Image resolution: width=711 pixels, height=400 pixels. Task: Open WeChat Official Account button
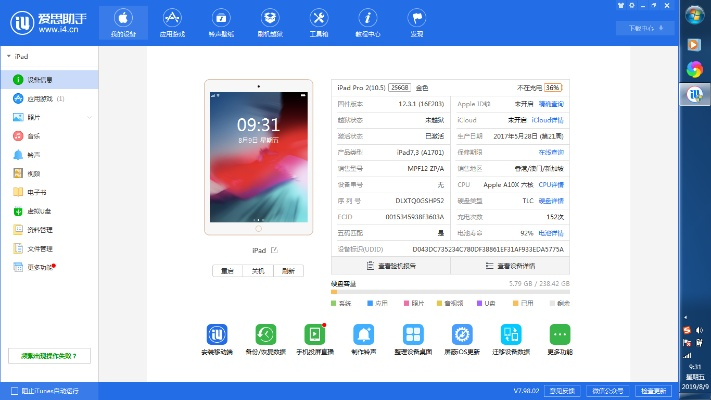coord(608,391)
